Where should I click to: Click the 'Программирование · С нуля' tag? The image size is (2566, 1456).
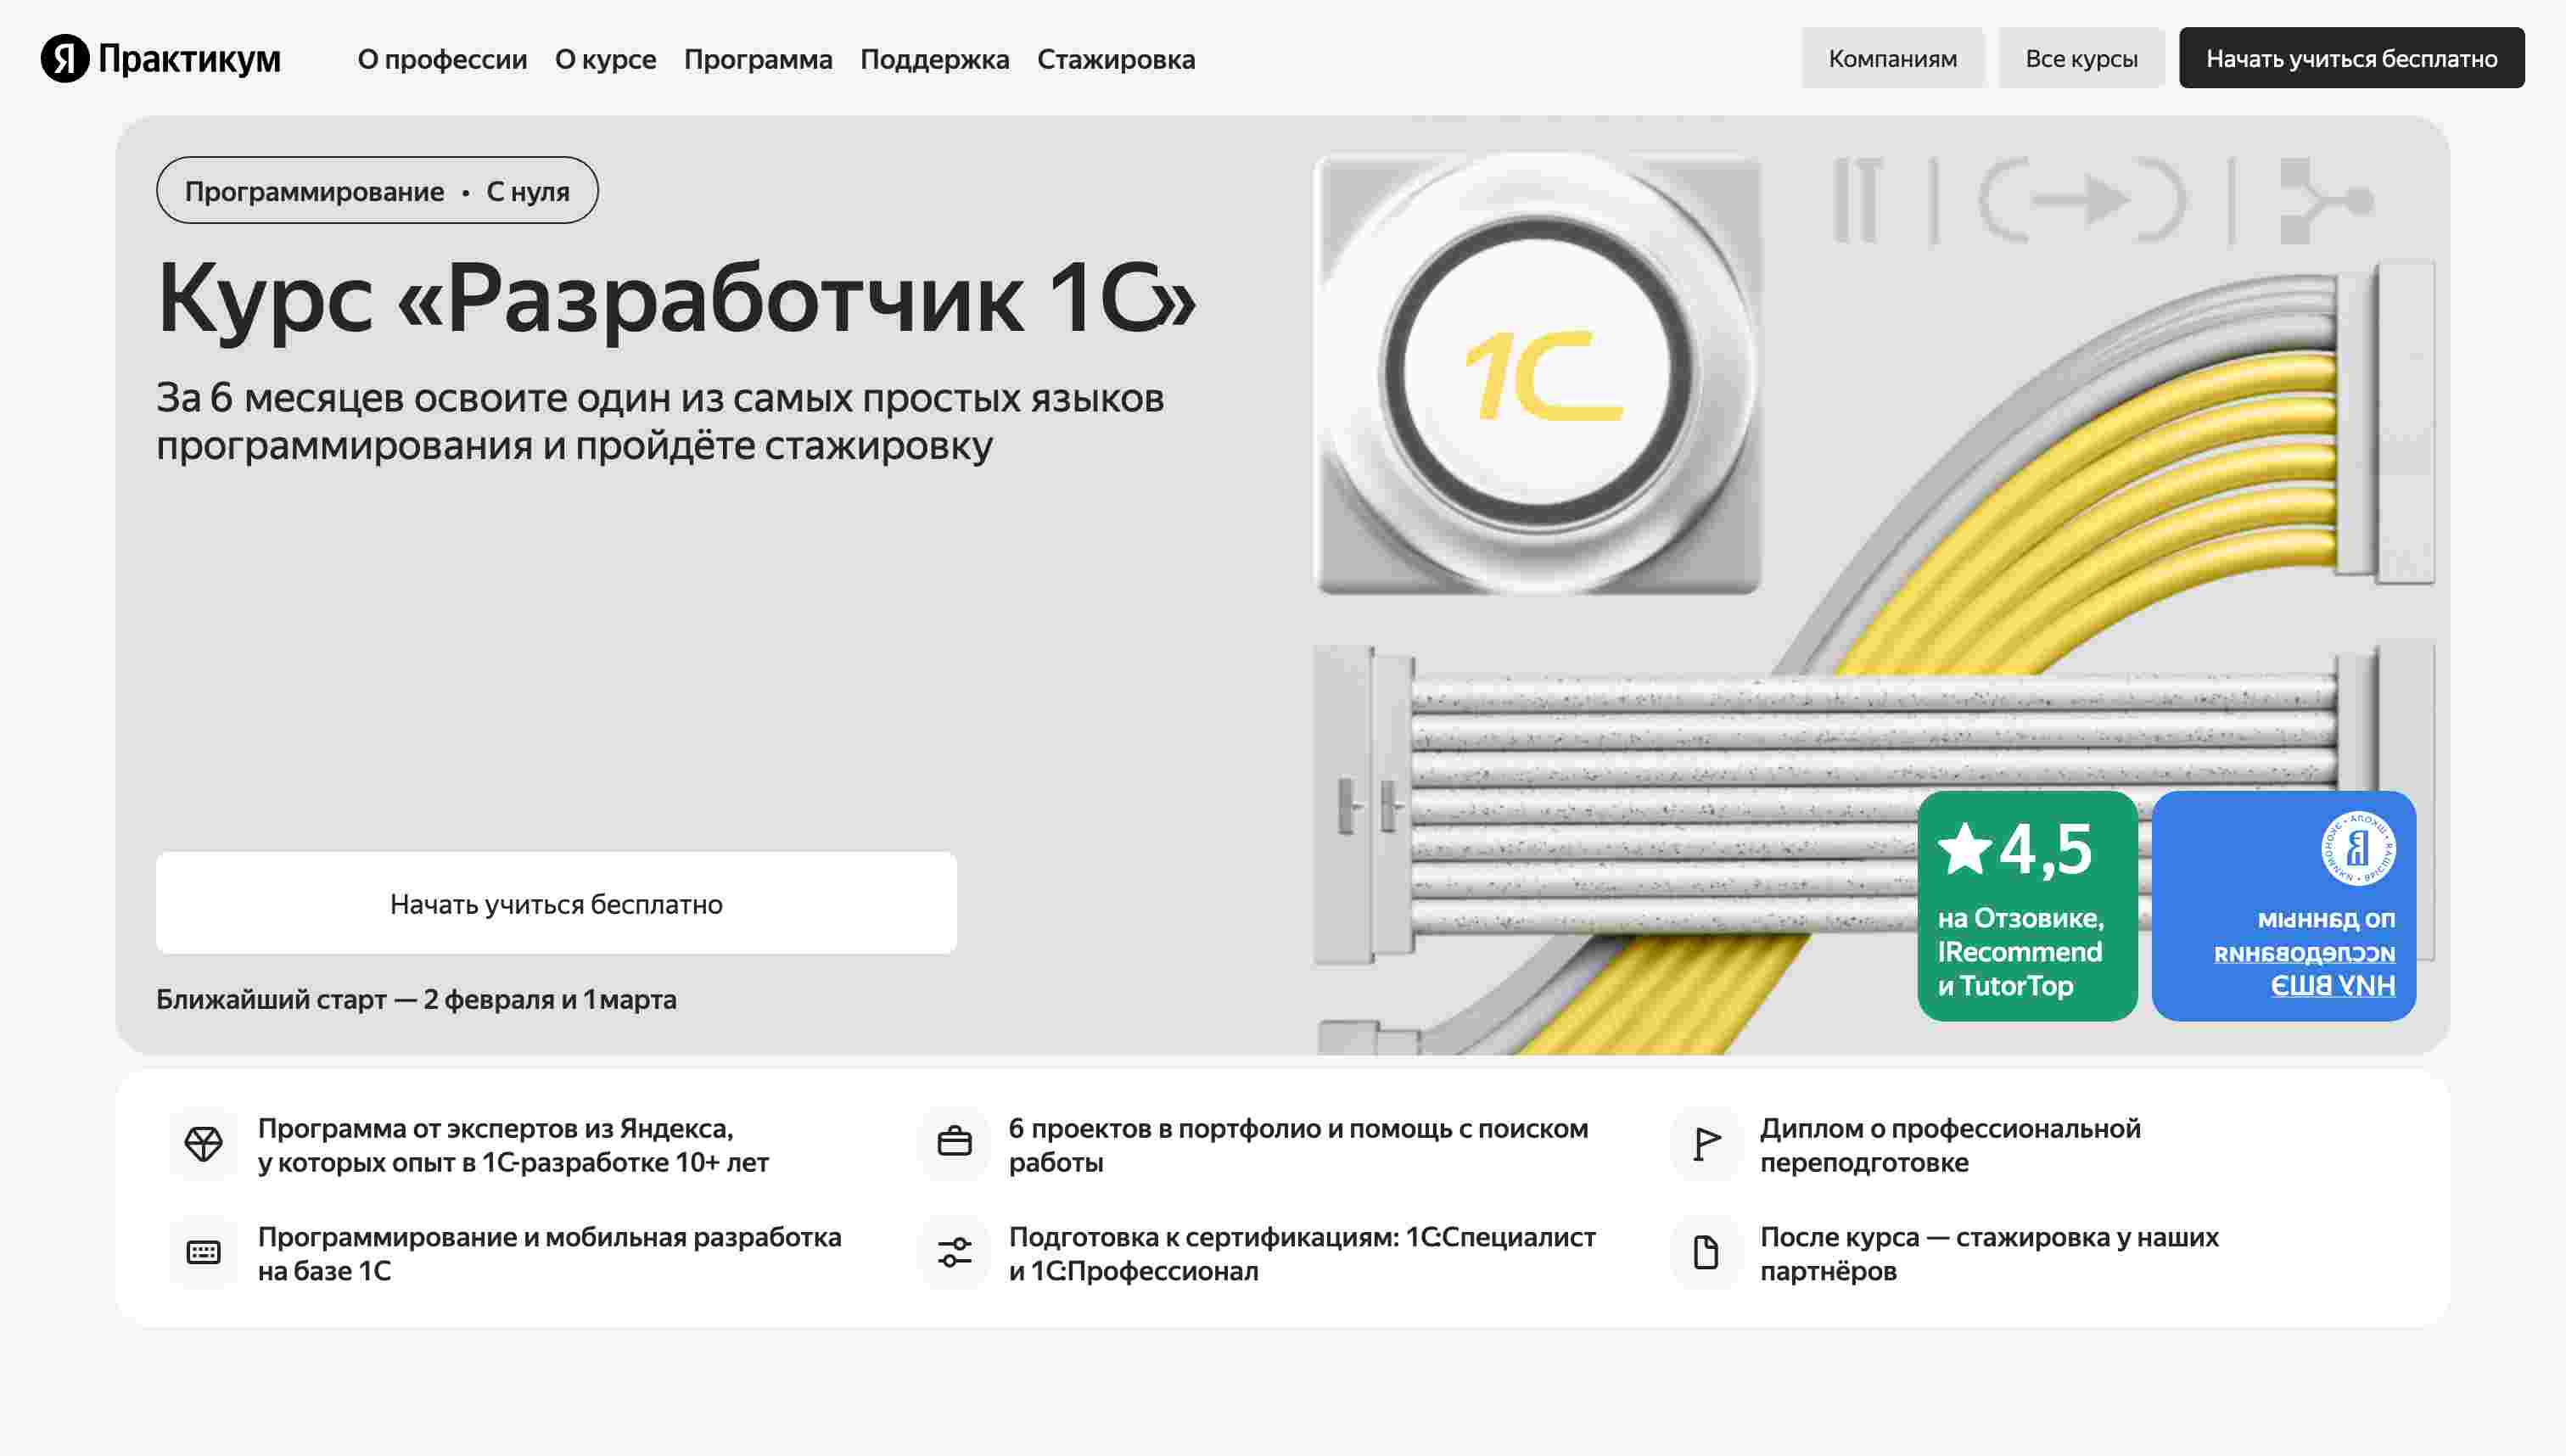[377, 190]
